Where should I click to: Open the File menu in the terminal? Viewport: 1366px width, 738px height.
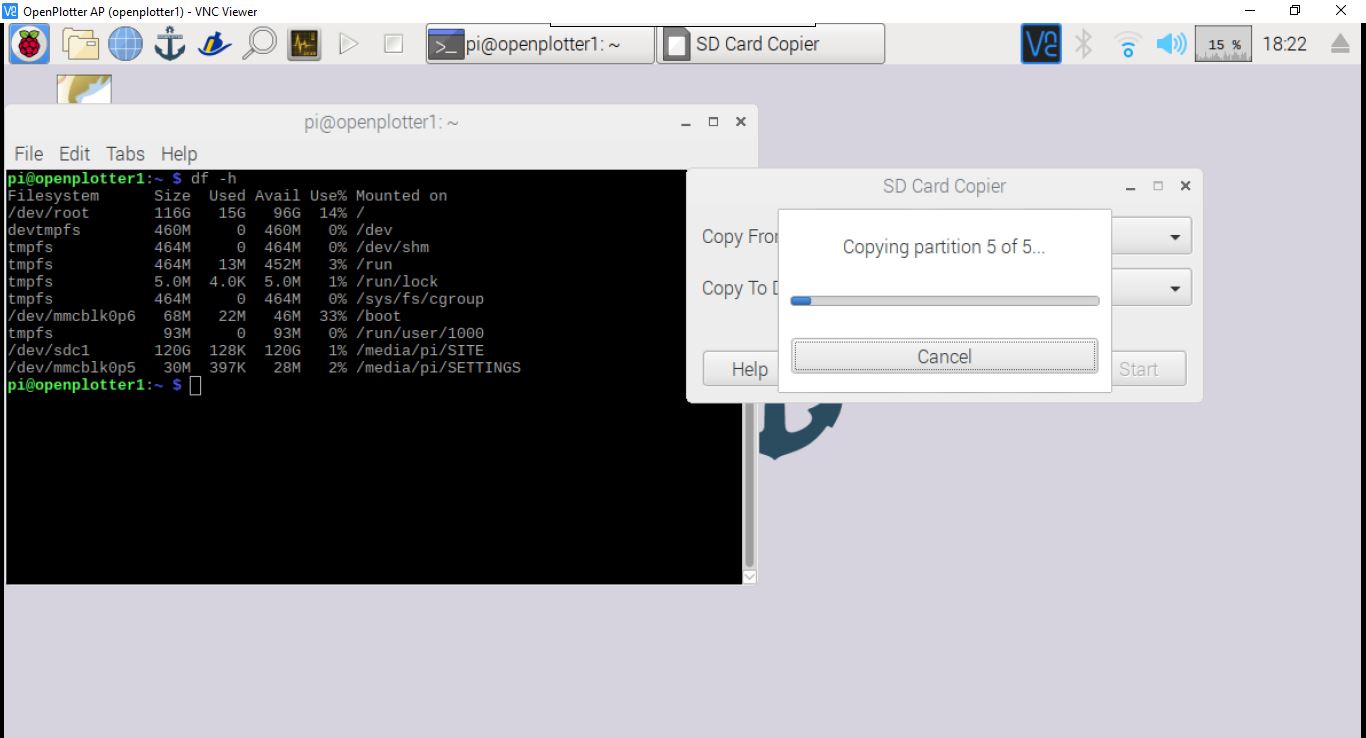(28, 154)
